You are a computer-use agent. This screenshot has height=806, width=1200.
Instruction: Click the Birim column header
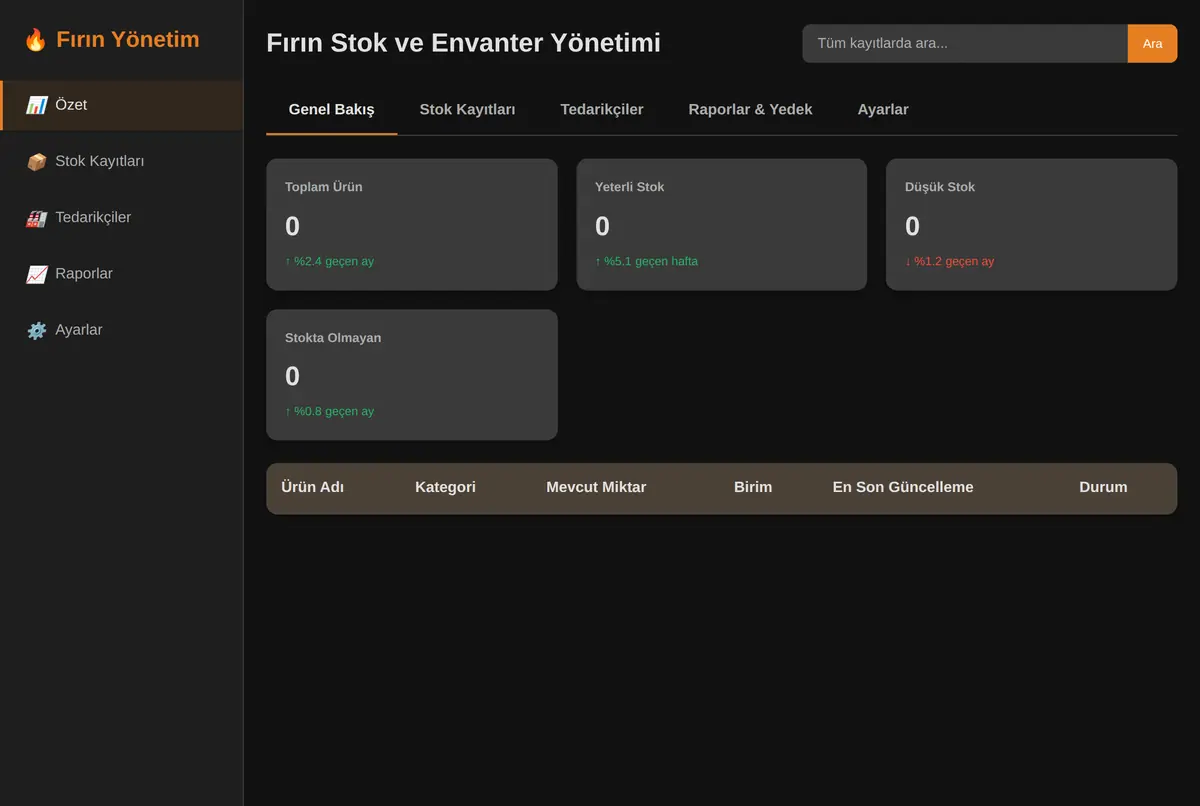click(753, 487)
